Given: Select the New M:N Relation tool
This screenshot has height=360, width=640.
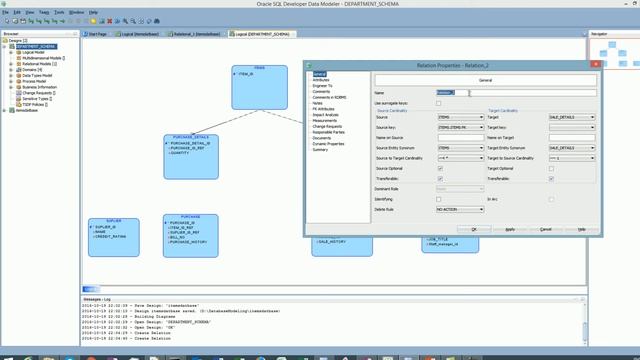Looking at the screenshot, I should pos(31,21).
